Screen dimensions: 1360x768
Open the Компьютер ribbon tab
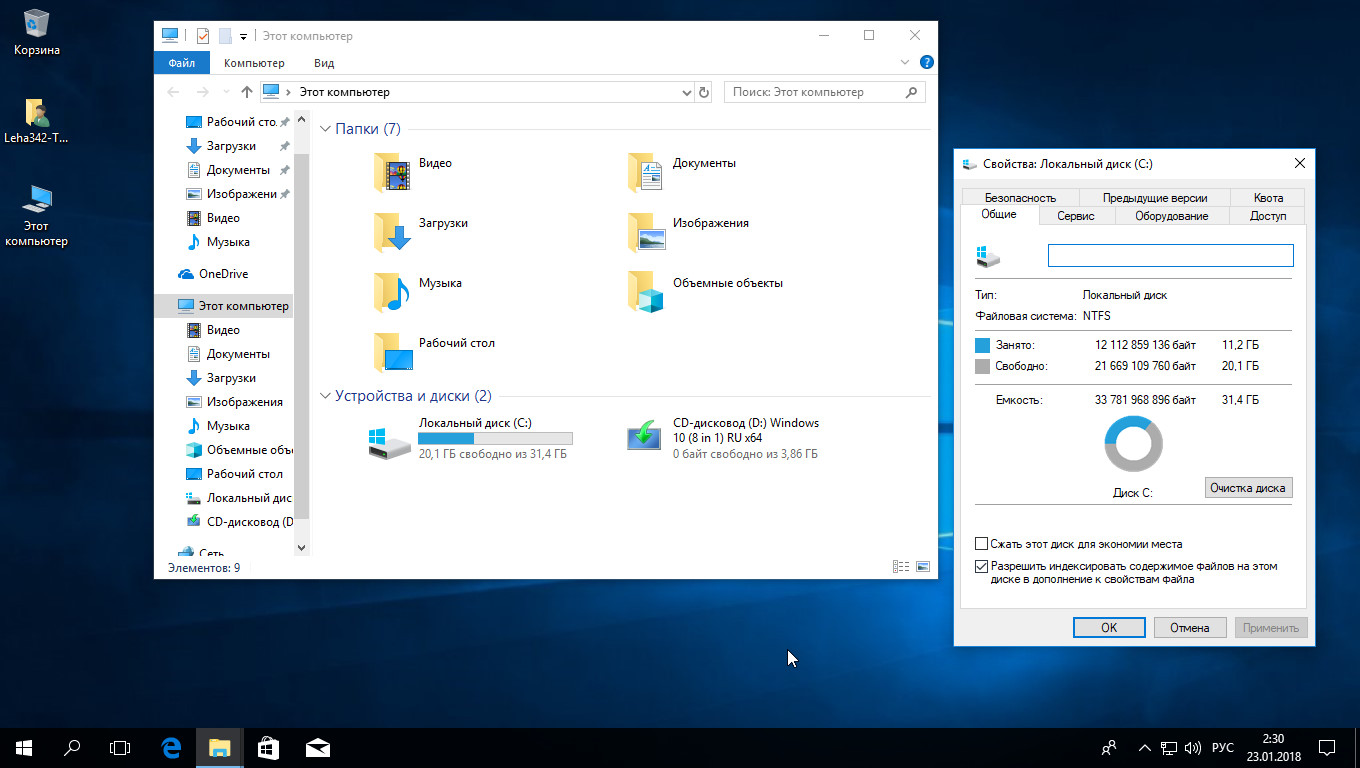tap(254, 63)
